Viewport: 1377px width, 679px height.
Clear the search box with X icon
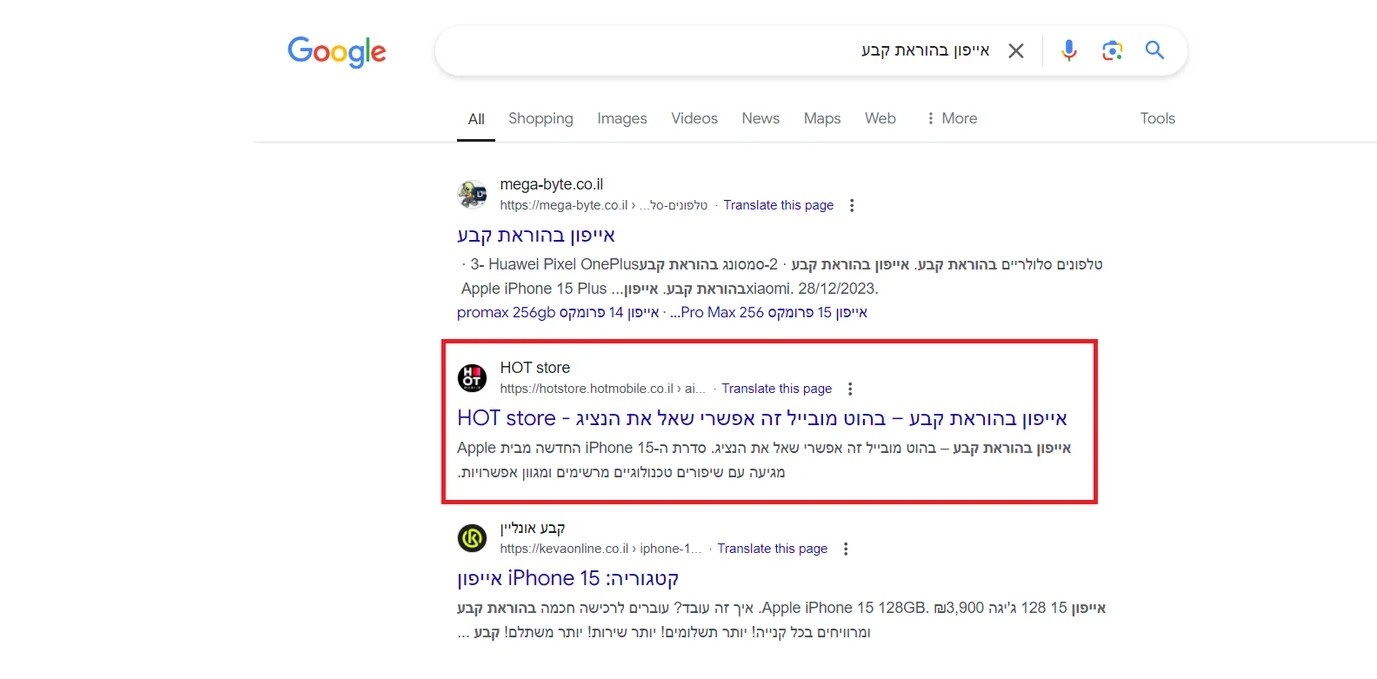pos(1015,51)
